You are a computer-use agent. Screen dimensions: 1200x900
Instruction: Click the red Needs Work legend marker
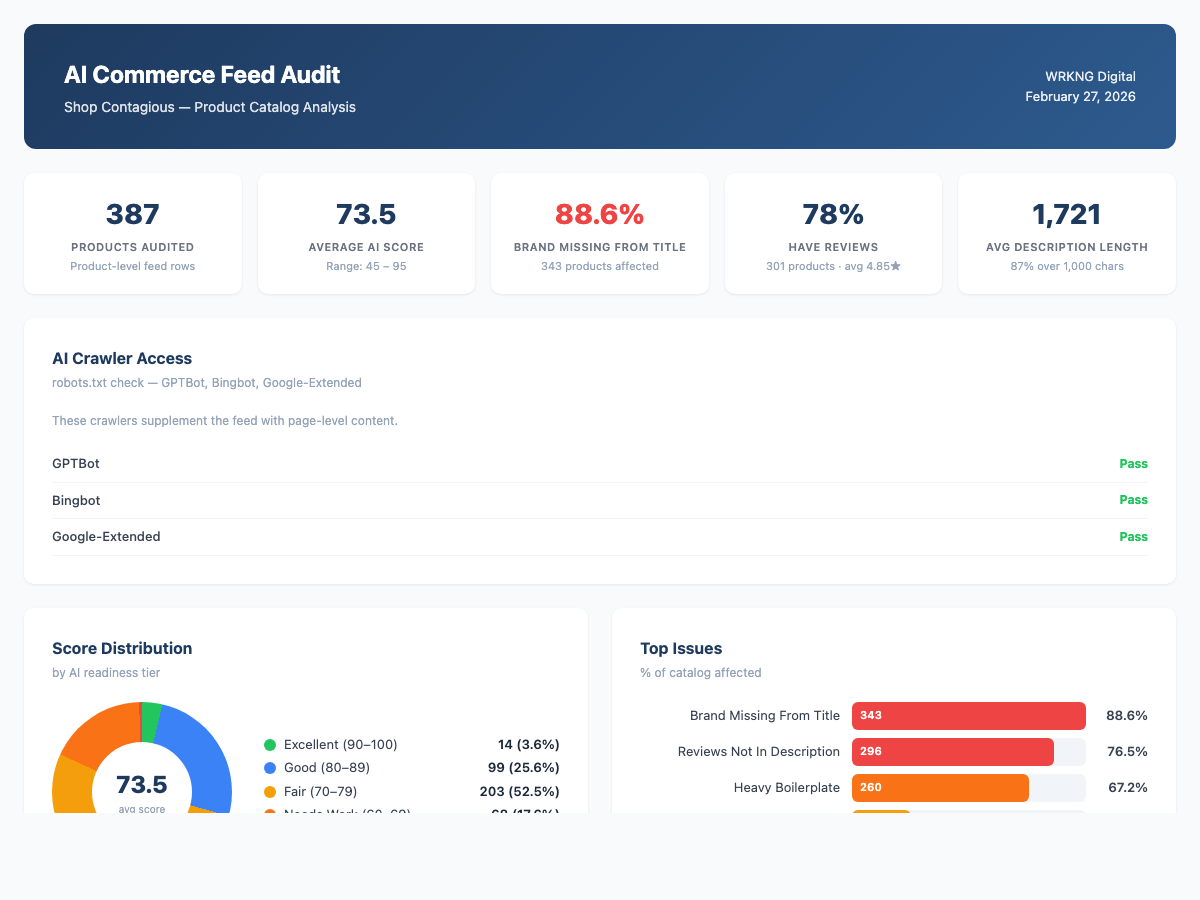tap(269, 811)
